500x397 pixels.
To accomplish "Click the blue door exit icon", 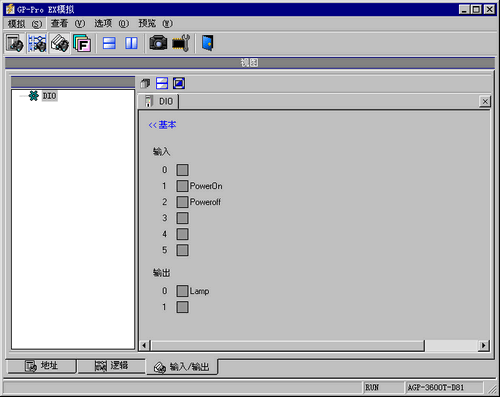I will click(207, 43).
